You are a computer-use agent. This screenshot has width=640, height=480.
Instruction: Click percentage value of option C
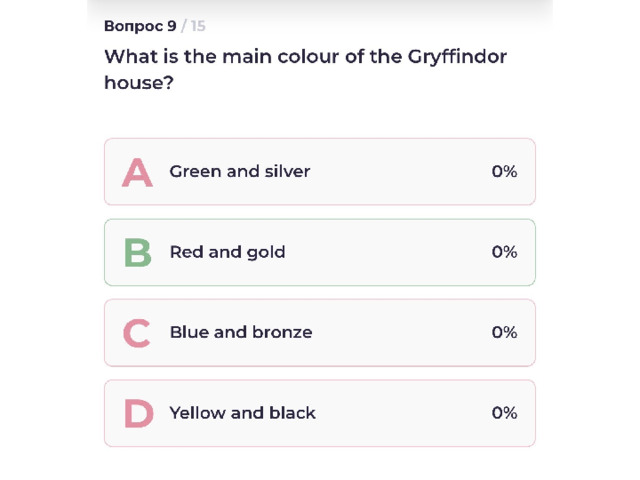[504, 332]
